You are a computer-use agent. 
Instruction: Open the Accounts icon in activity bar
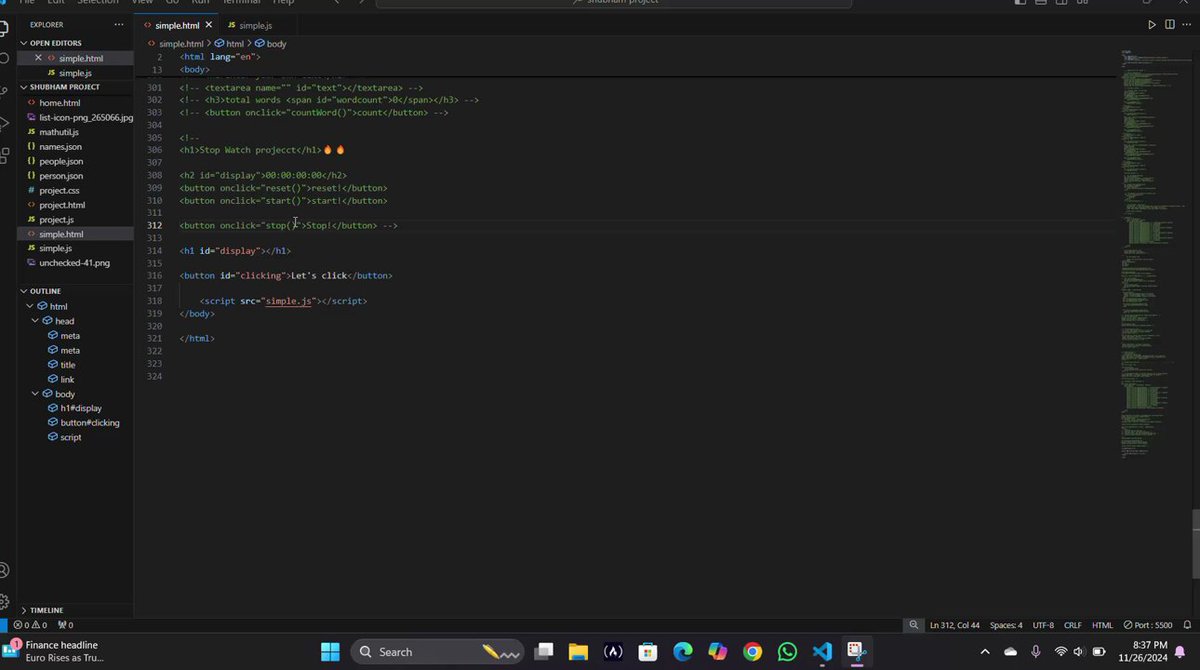point(4,571)
